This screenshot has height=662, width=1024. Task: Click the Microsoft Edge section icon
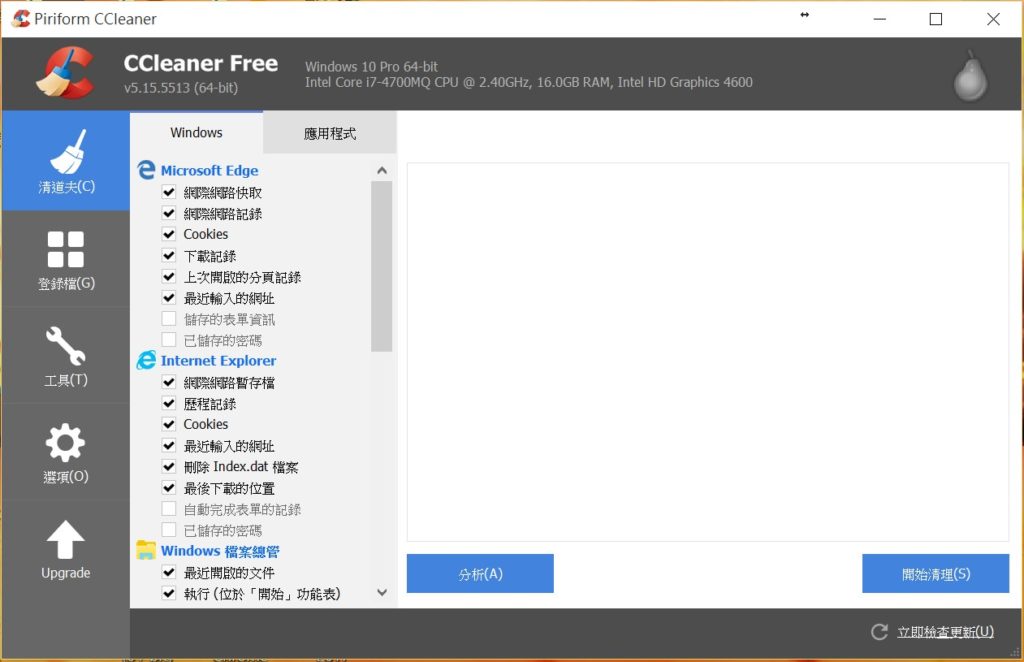pyautogui.click(x=146, y=170)
